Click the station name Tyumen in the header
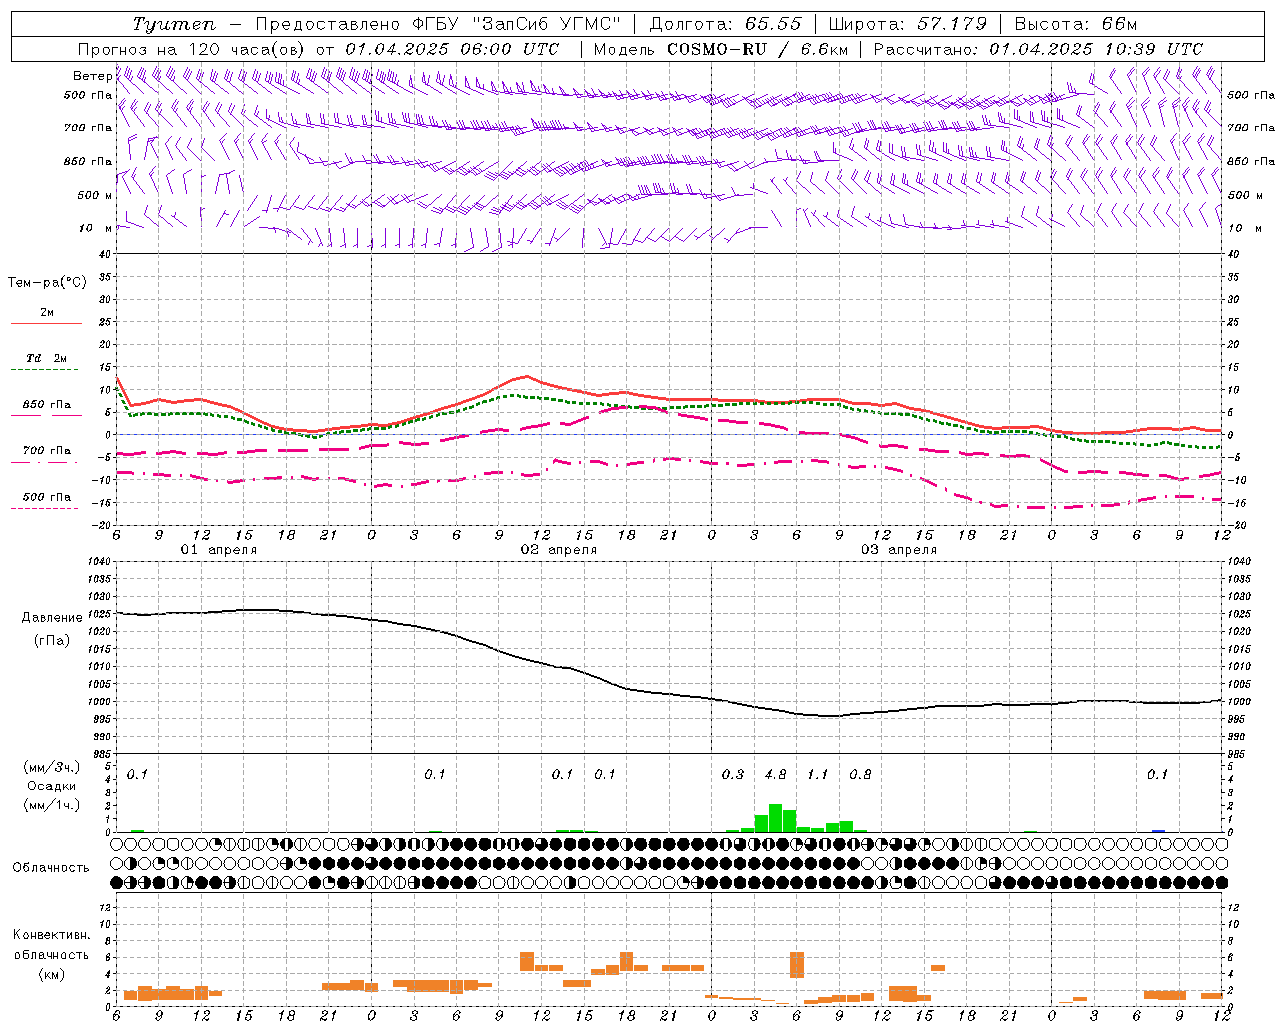Image resolution: width=1280 pixels, height=1024 pixels. (x=174, y=24)
